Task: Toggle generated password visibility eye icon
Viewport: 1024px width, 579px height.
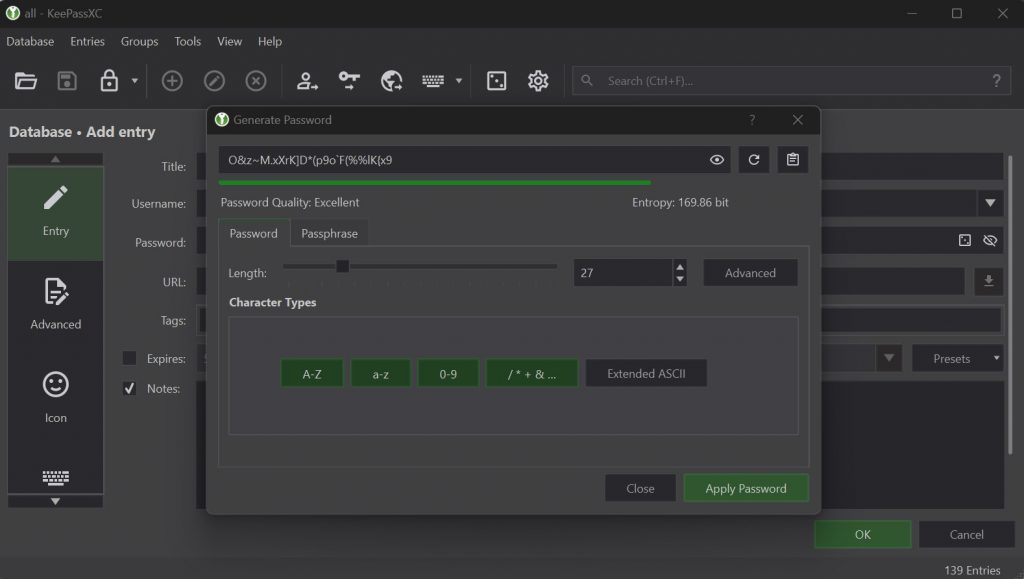Action: (x=716, y=160)
